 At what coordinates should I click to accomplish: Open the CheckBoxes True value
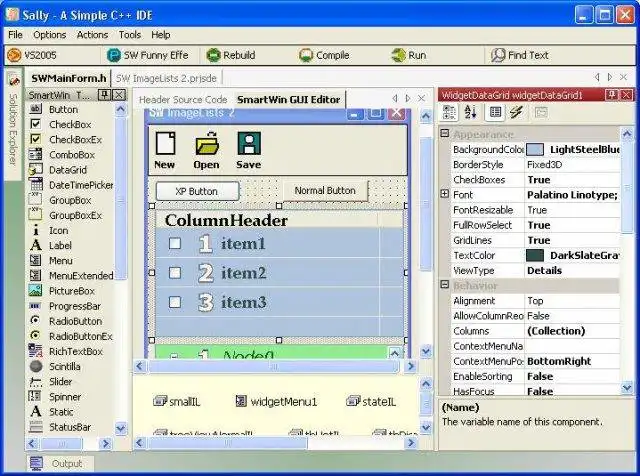click(x=572, y=180)
